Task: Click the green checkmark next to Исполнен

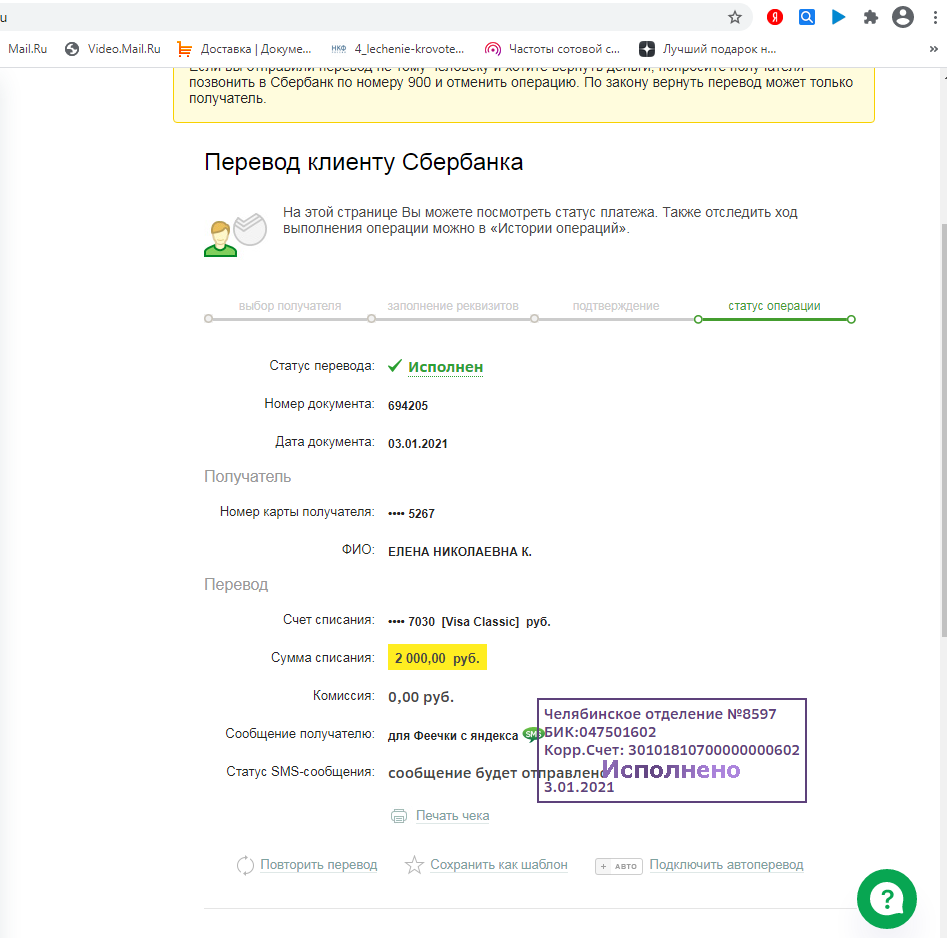Action: 394,365
